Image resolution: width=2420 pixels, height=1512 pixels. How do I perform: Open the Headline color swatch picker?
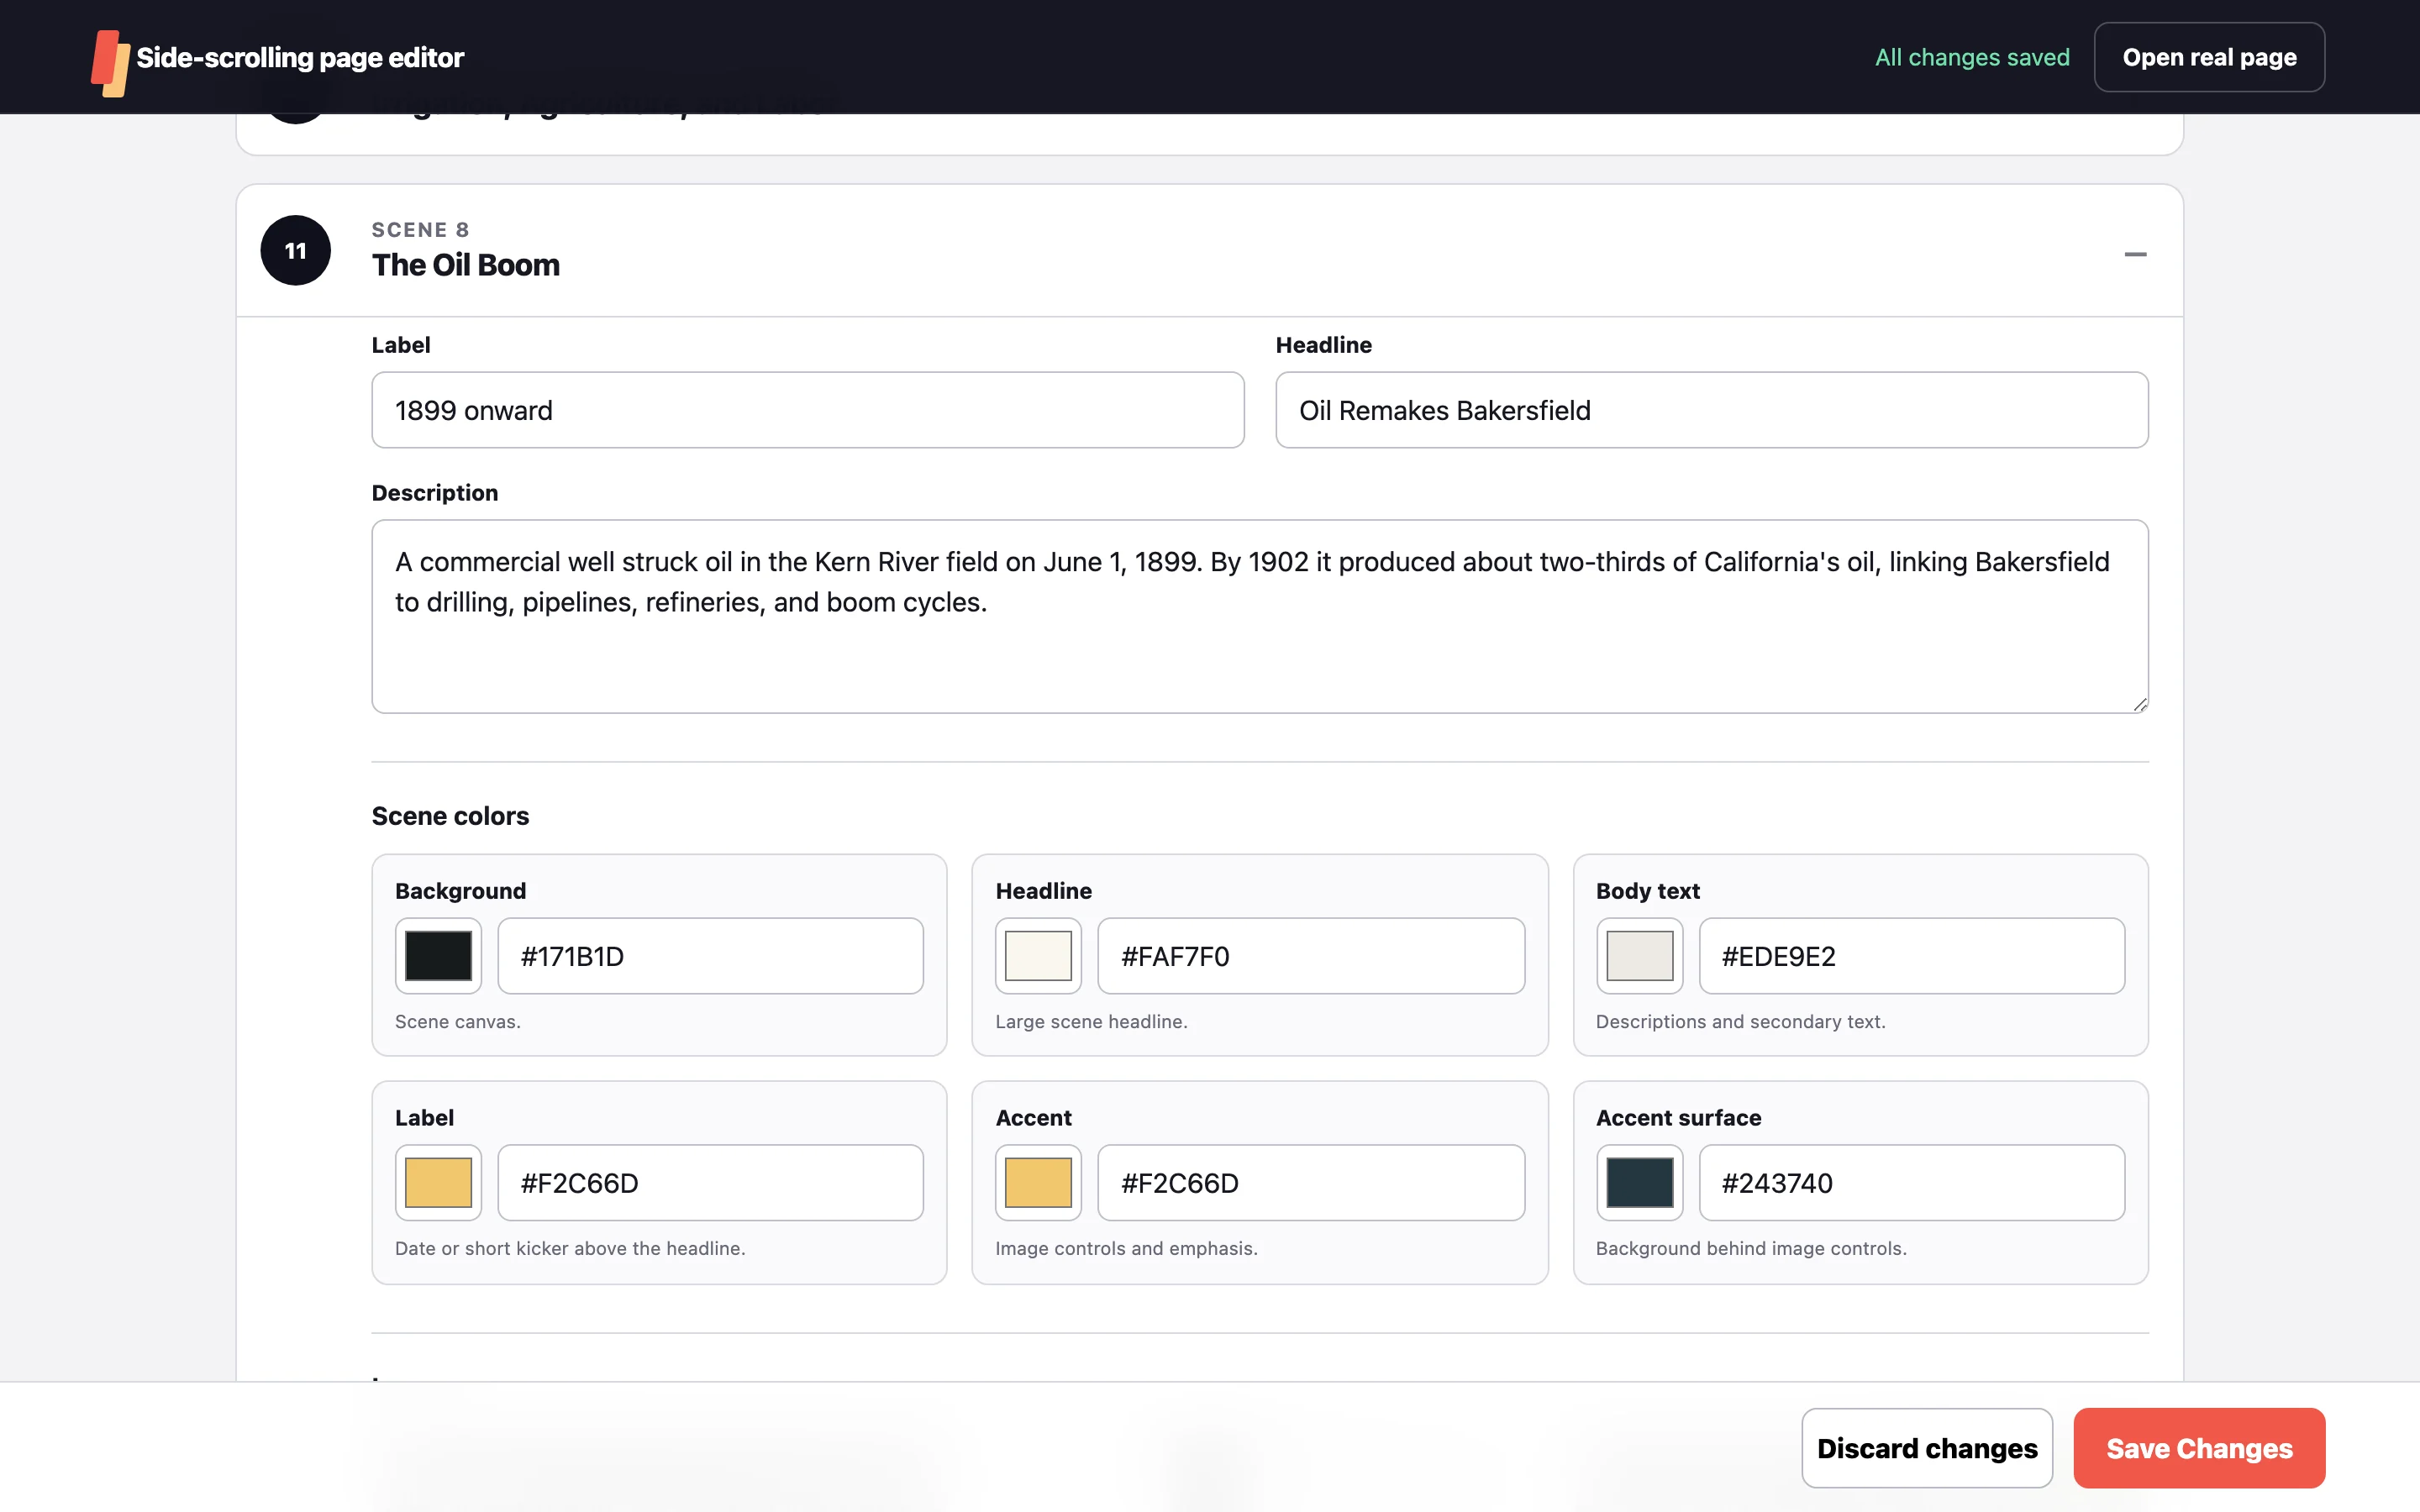pyautogui.click(x=1038, y=956)
